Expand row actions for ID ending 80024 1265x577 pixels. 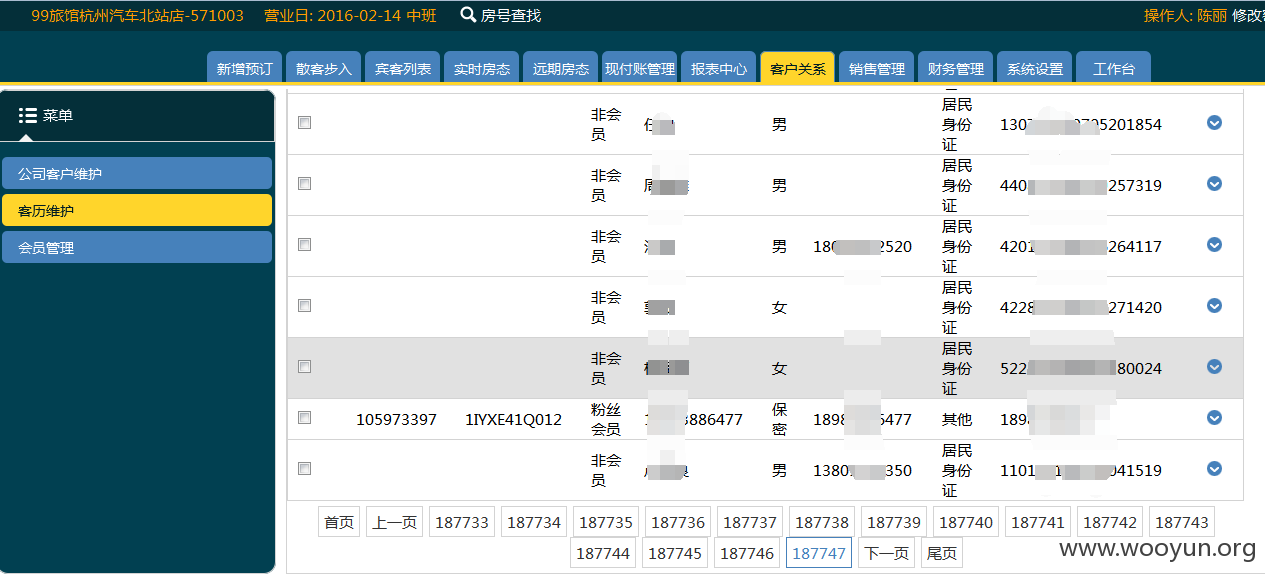click(1214, 366)
